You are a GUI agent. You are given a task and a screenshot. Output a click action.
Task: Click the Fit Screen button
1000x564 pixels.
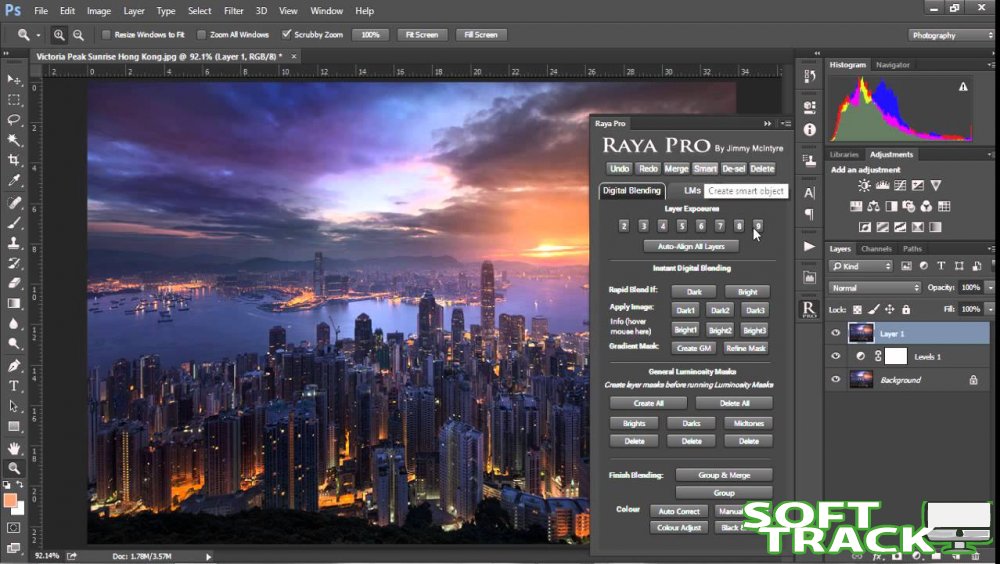point(420,35)
